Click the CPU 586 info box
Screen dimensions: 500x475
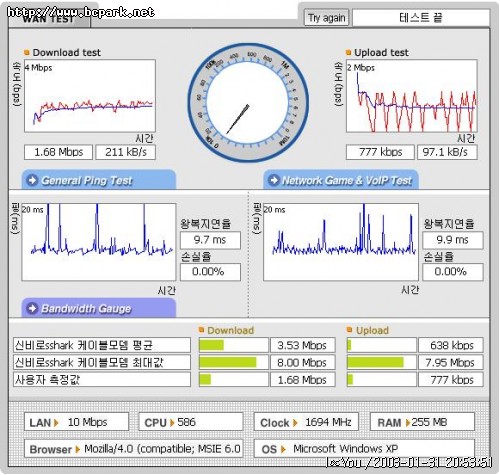coord(191,422)
